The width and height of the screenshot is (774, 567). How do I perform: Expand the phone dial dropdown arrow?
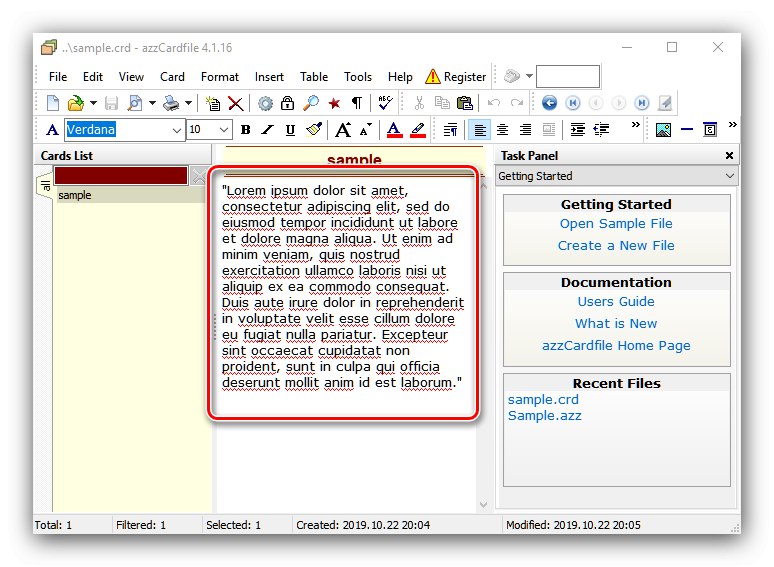[529, 76]
